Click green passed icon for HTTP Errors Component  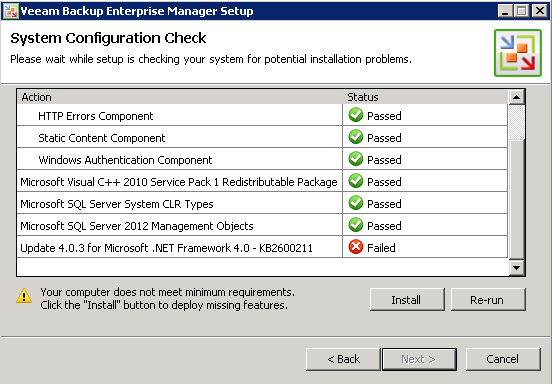[356, 115]
